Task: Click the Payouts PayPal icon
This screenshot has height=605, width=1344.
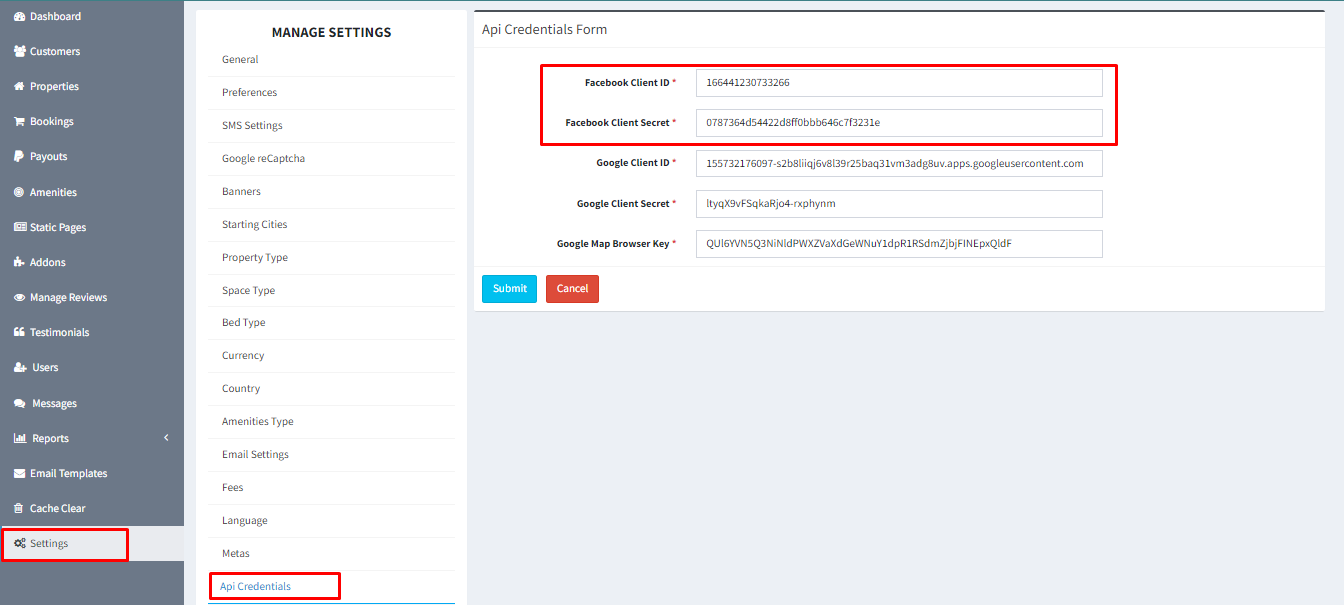Action: point(19,157)
